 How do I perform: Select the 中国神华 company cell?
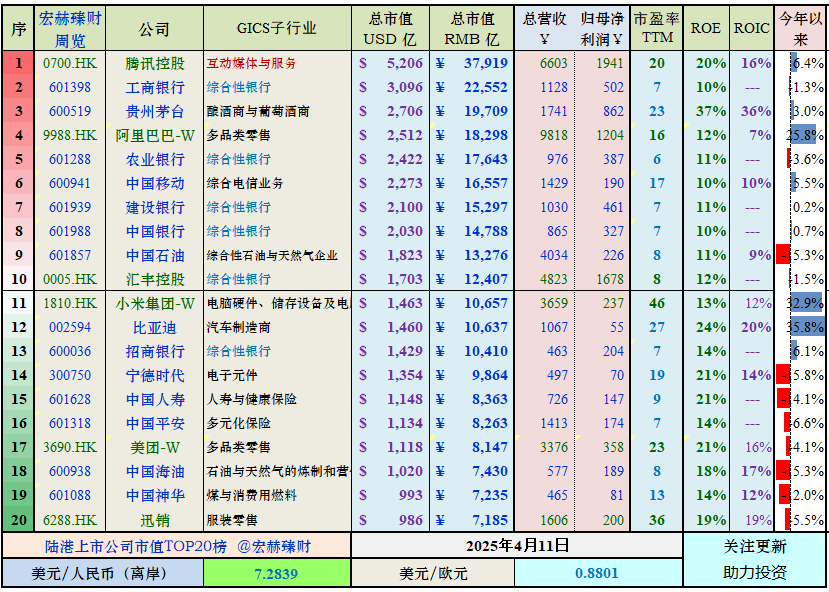[154, 495]
